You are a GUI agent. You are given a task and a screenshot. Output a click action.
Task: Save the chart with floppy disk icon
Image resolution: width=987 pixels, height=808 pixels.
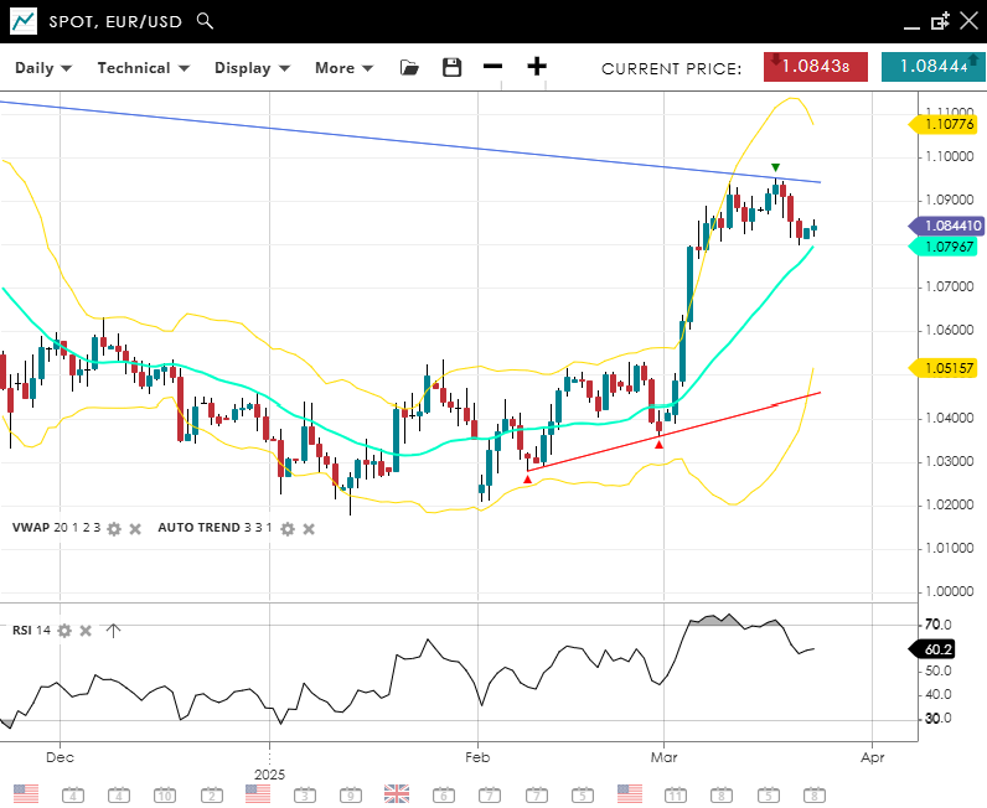[x=452, y=67]
